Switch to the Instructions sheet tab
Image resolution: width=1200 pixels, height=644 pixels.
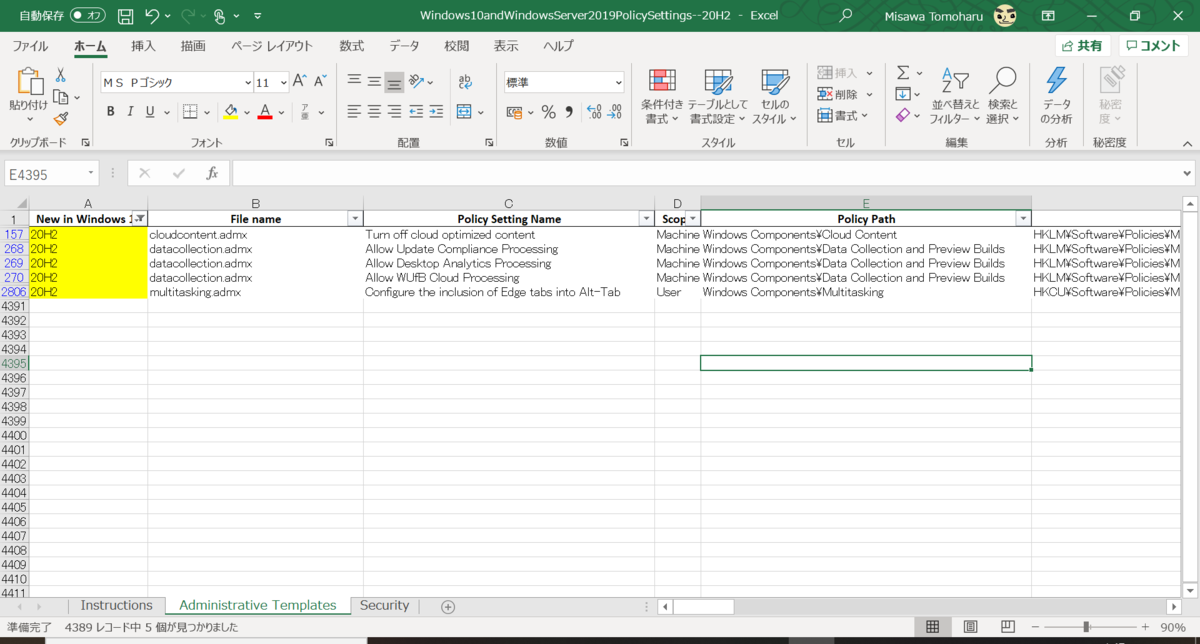point(116,606)
